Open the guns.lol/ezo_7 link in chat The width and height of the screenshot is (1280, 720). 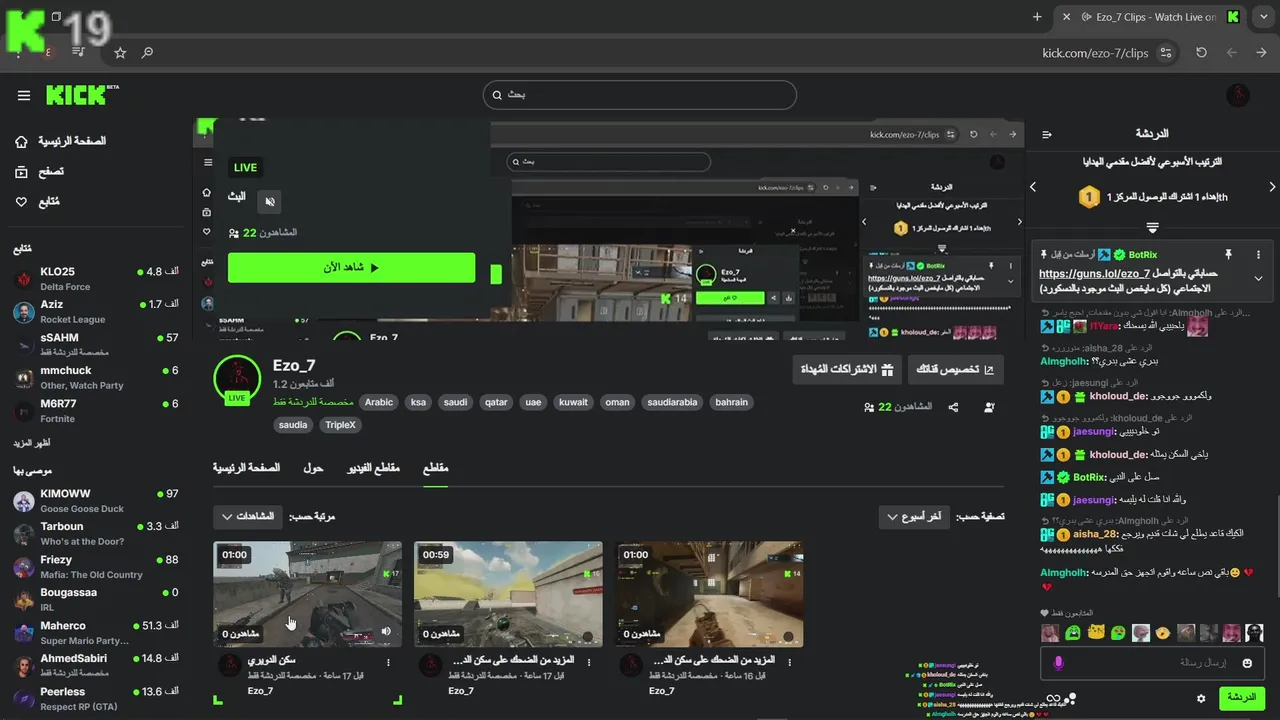point(1094,274)
